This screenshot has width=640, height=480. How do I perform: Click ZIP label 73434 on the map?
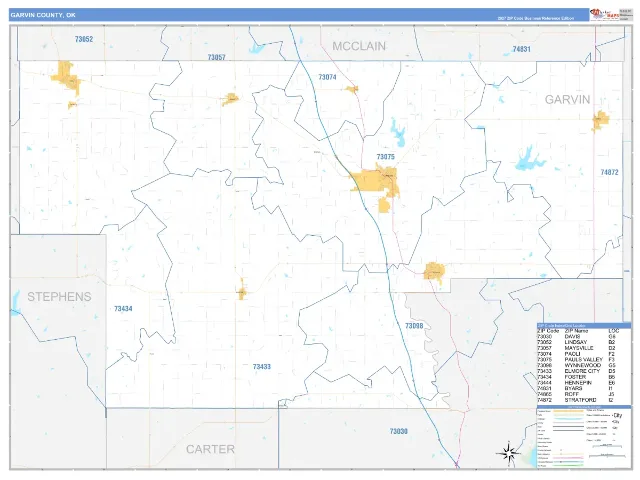(x=123, y=309)
